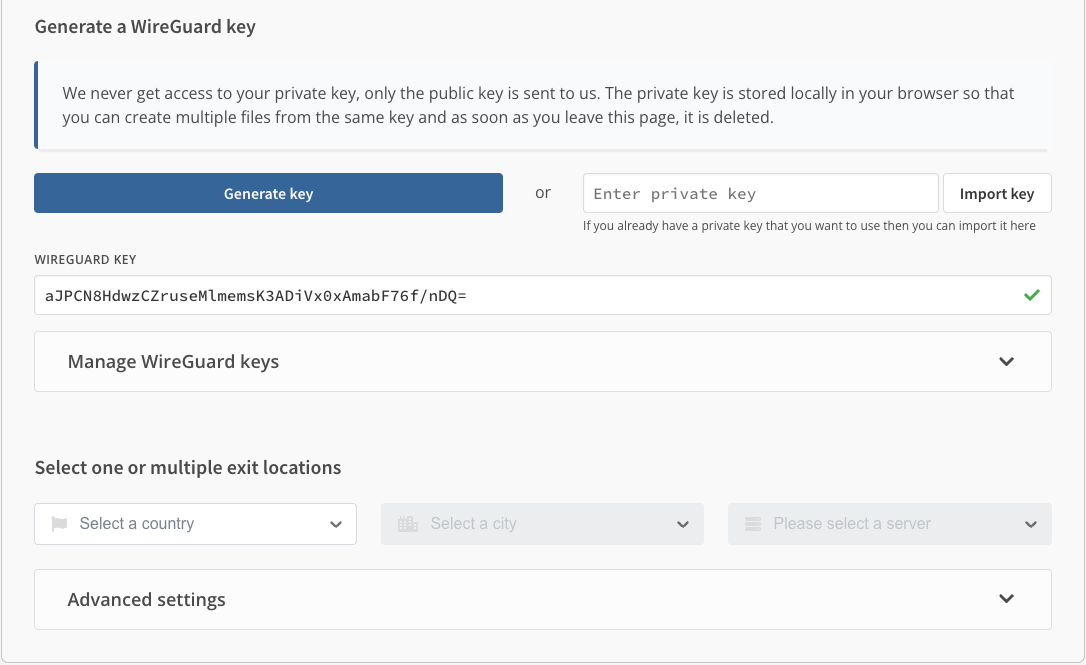Click the server dropdown chevron arrow
Viewport: 1086px width, 665px height.
[1031, 524]
